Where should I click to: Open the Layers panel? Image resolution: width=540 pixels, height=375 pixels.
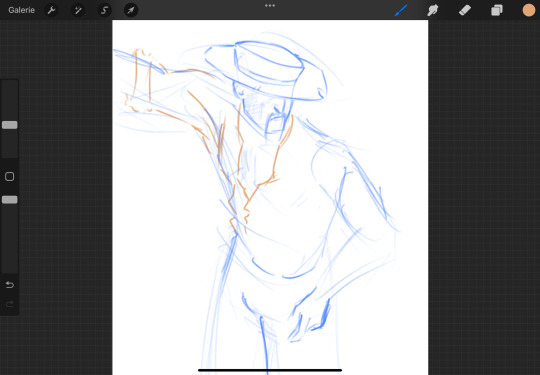tap(497, 10)
